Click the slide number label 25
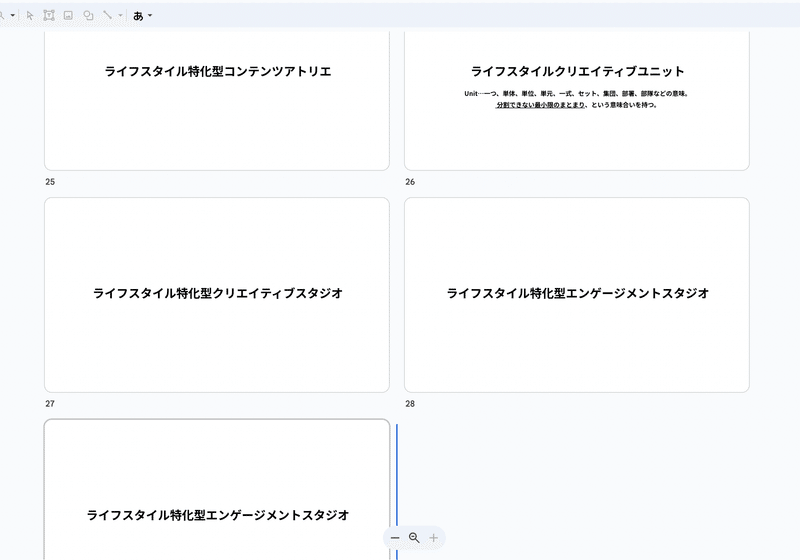800x560 pixels. point(50,182)
